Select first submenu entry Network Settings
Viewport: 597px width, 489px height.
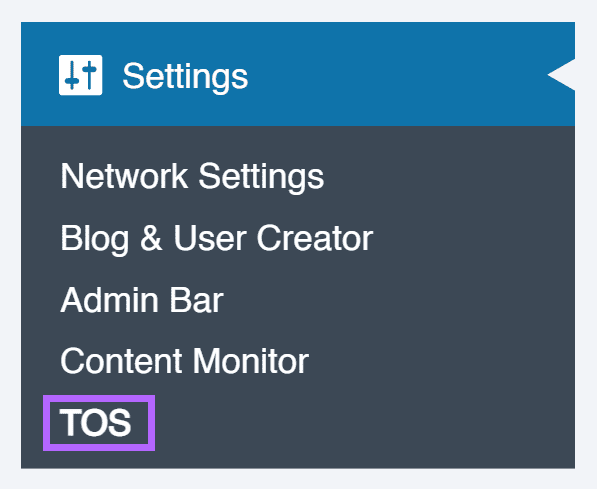click(x=192, y=176)
